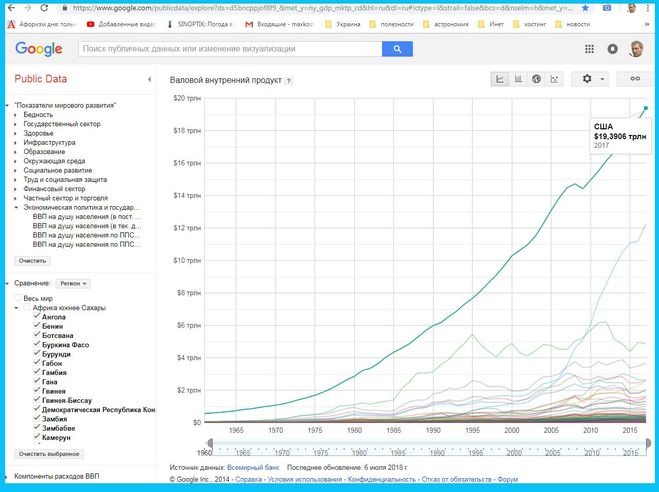The height and width of the screenshot is (492, 659).
Task: Uncheck the Зимбабве checkbox
Action: click(37, 428)
